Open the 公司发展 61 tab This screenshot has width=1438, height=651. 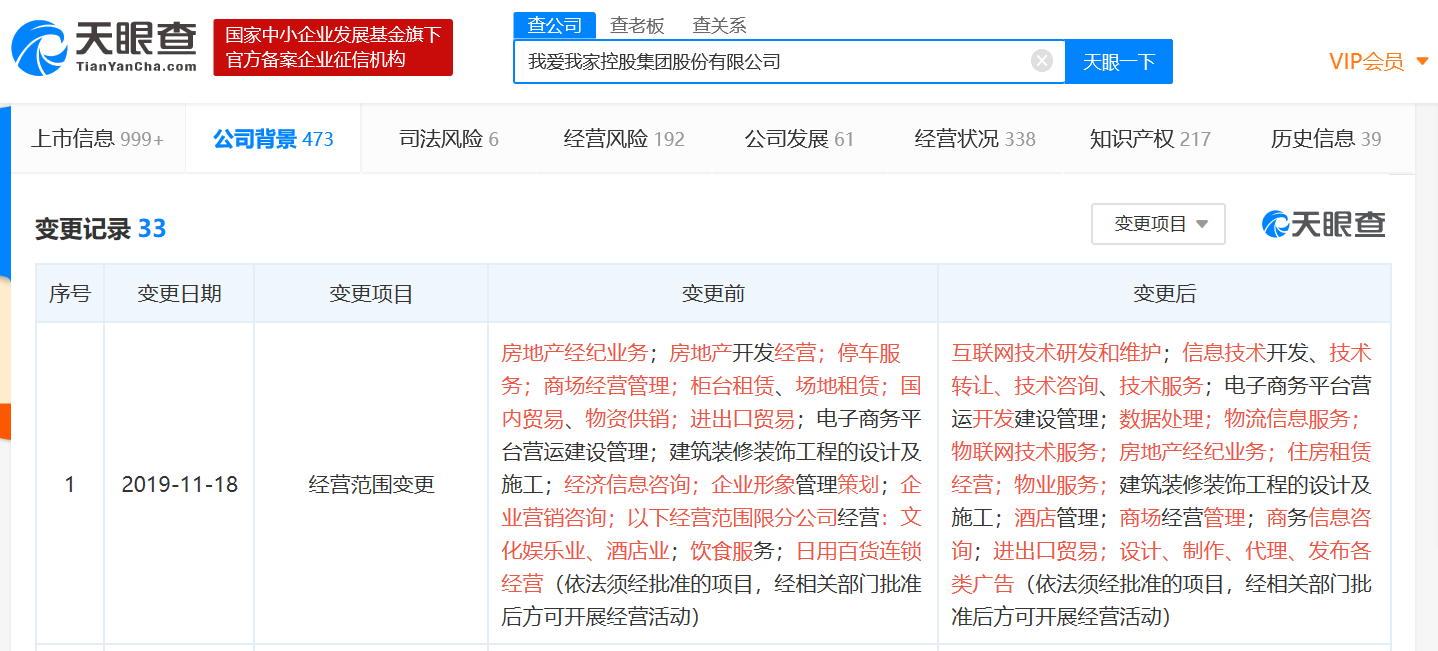tap(799, 139)
